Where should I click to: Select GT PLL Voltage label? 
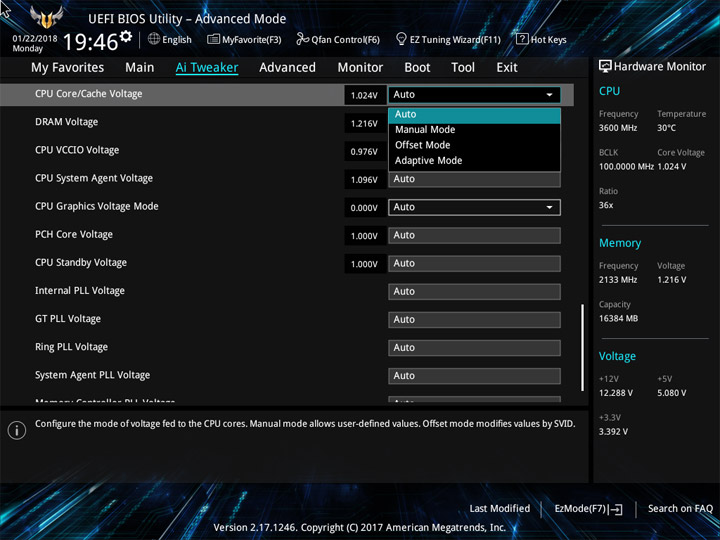(x=68, y=319)
